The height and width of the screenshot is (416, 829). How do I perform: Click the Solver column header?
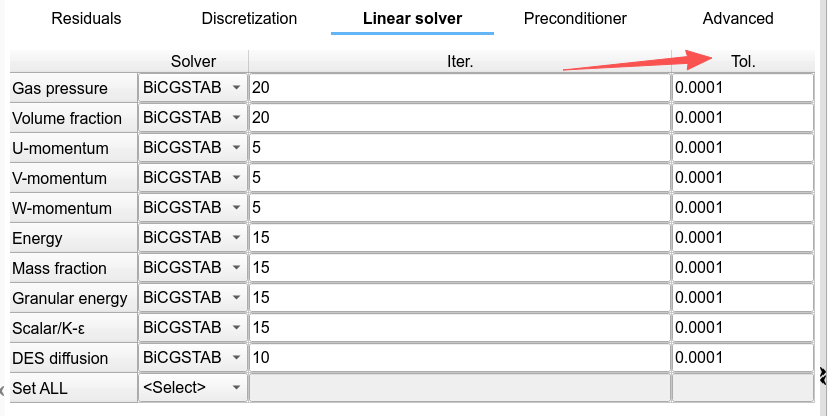point(193,61)
